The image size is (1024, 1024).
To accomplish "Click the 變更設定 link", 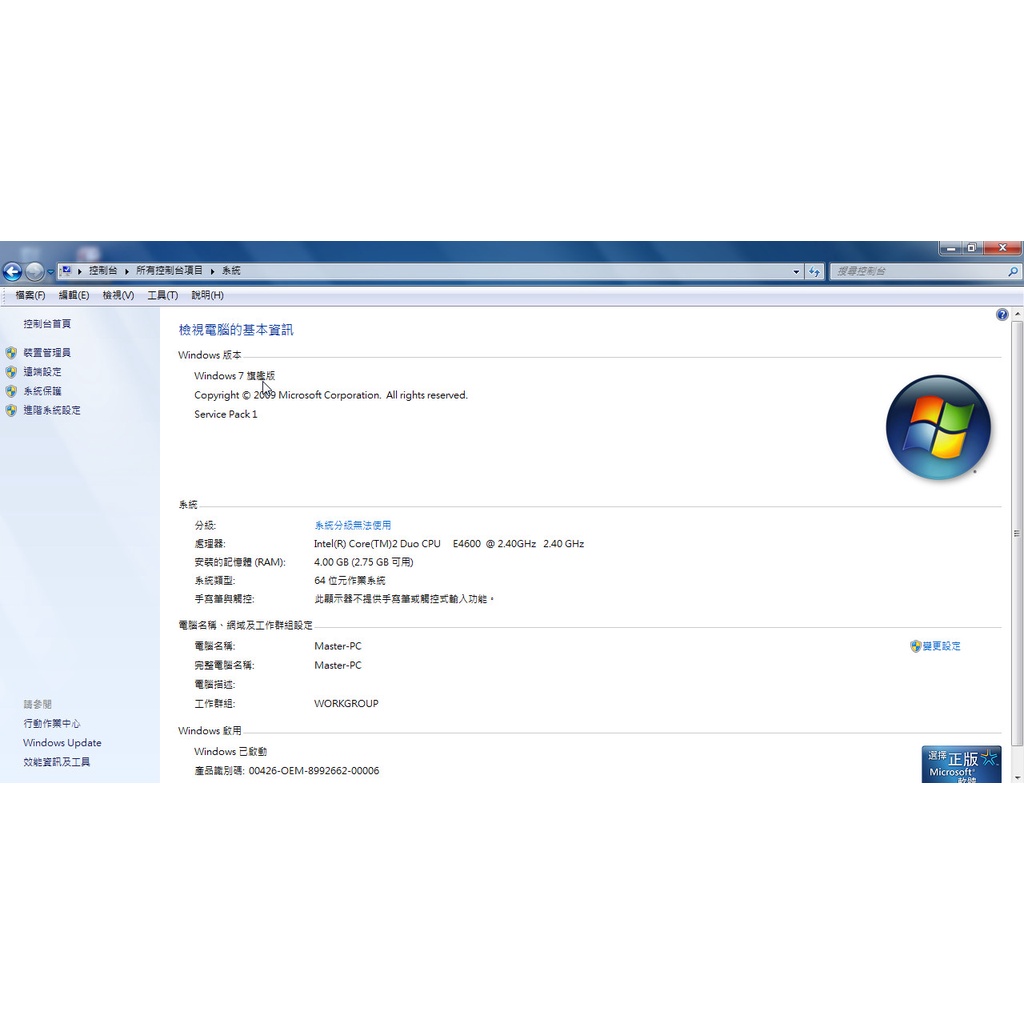I will click(941, 646).
